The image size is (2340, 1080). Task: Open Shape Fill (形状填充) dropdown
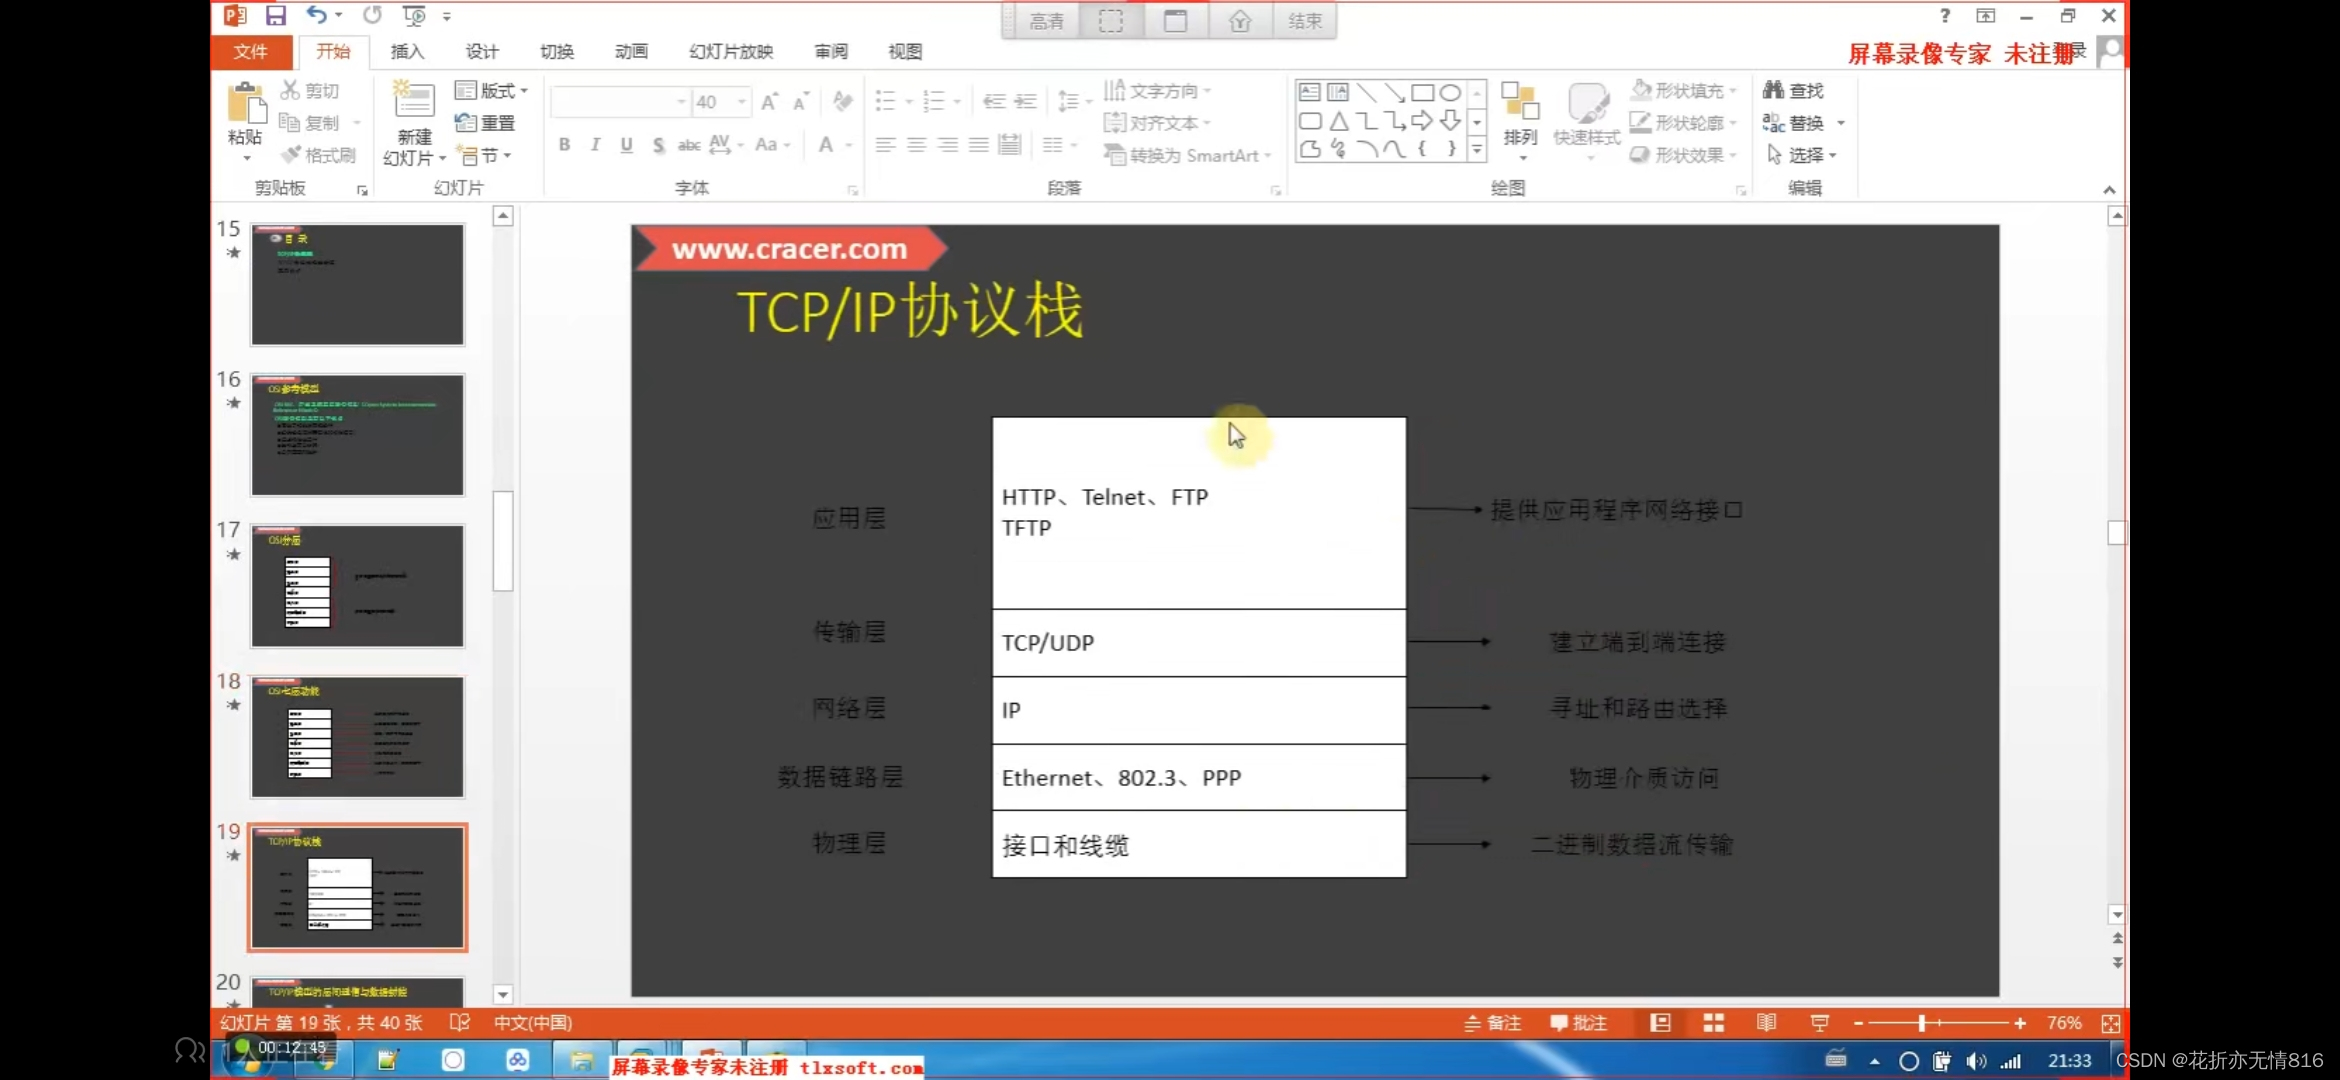pos(1684,91)
